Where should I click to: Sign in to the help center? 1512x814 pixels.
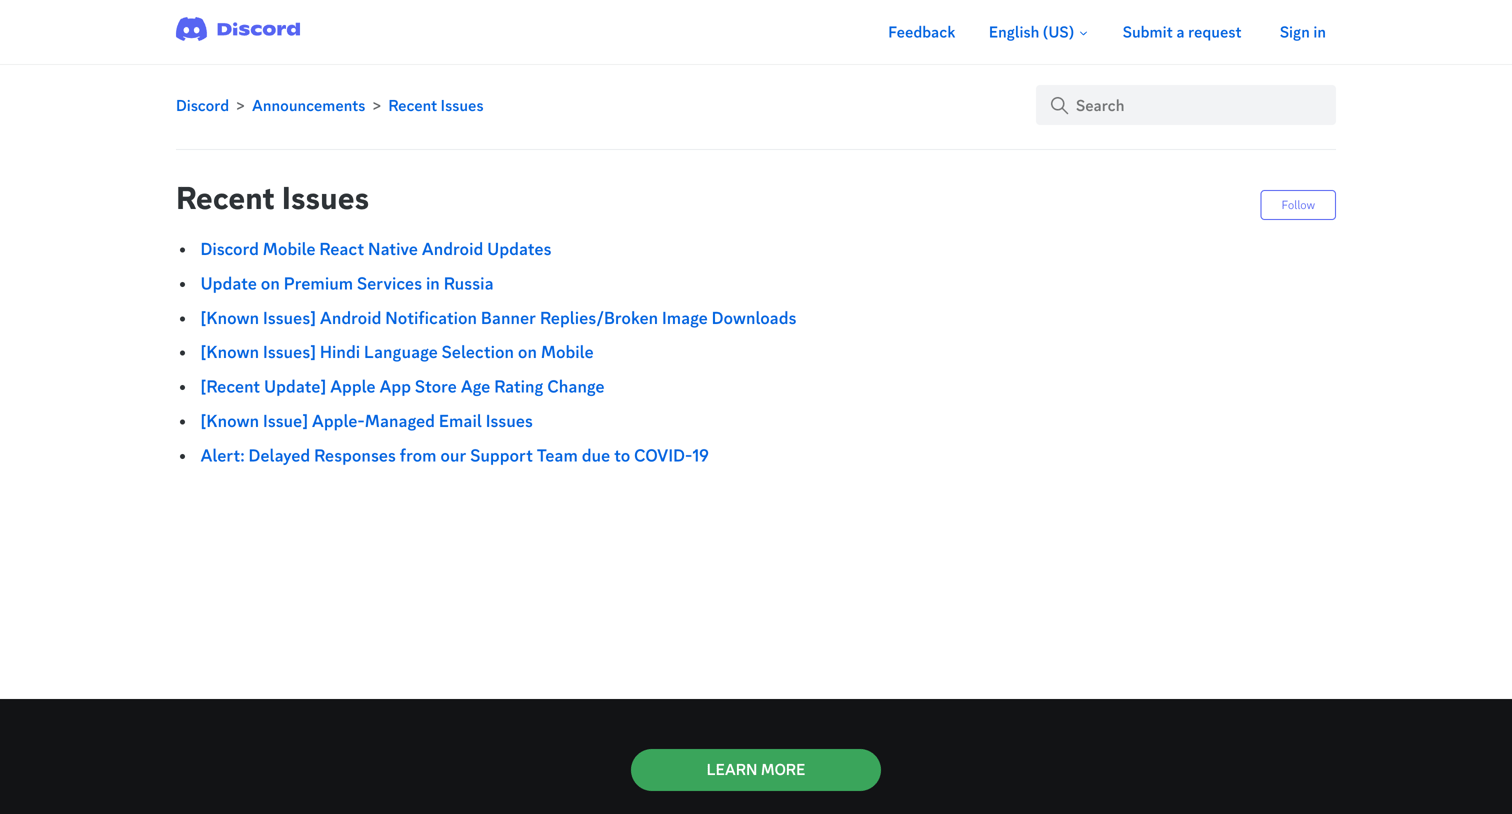click(1302, 32)
